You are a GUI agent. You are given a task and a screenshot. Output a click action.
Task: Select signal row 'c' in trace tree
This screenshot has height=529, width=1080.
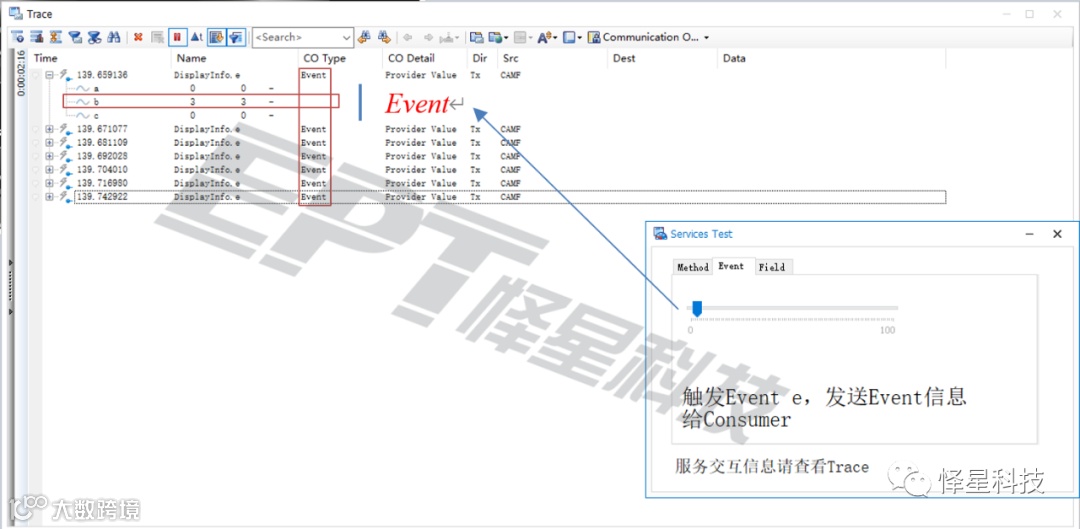(x=96, y=116)
